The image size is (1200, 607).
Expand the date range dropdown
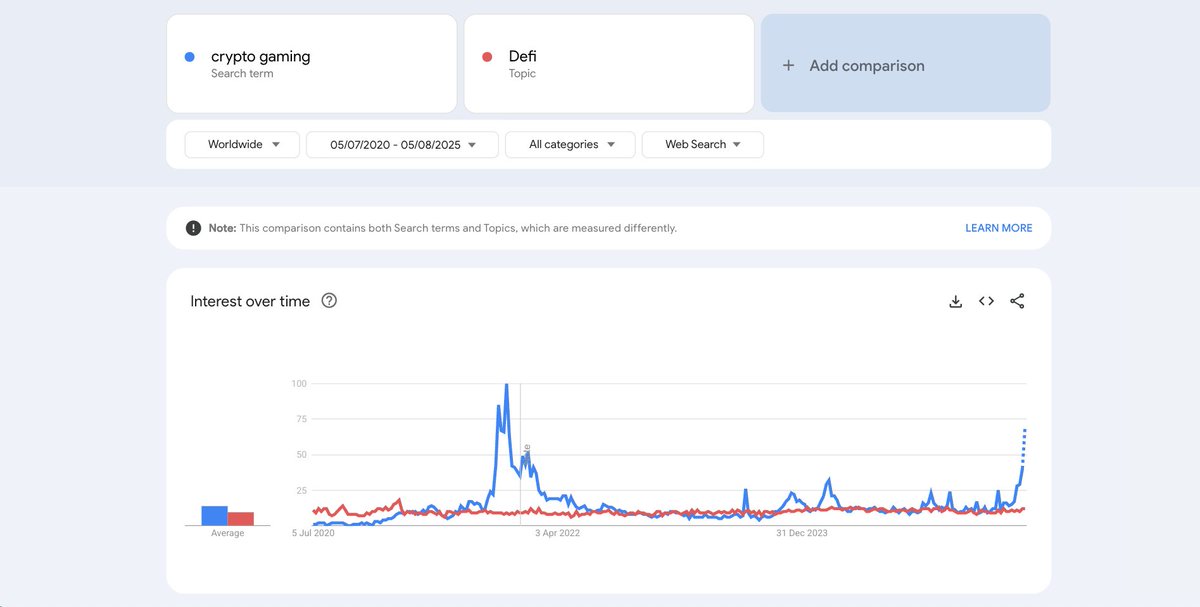[402, 145]
